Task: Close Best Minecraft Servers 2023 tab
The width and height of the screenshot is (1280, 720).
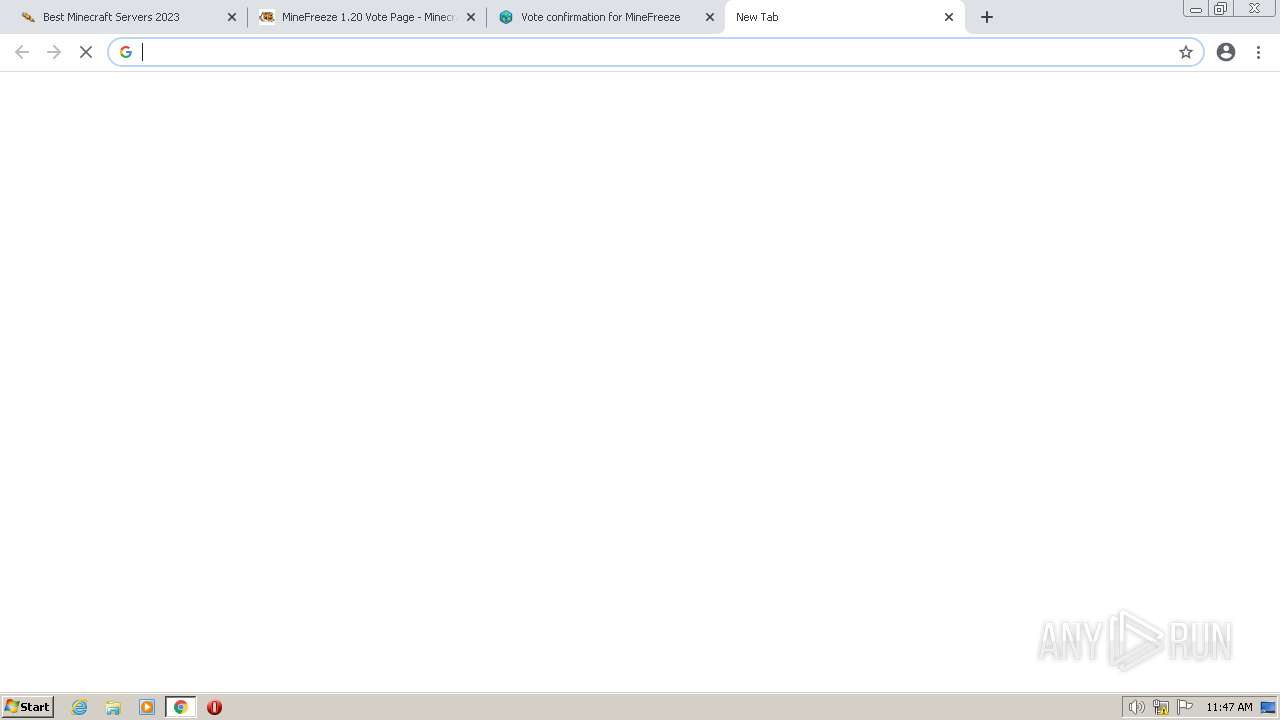Action: tap(232, 17)
